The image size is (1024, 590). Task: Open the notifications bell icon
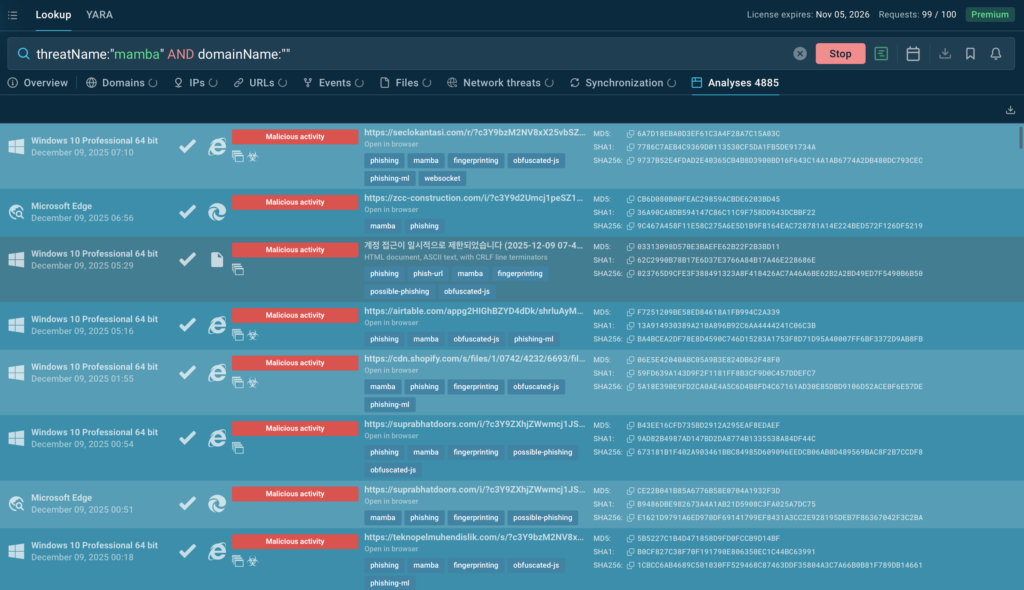click(x=996, y=54)
